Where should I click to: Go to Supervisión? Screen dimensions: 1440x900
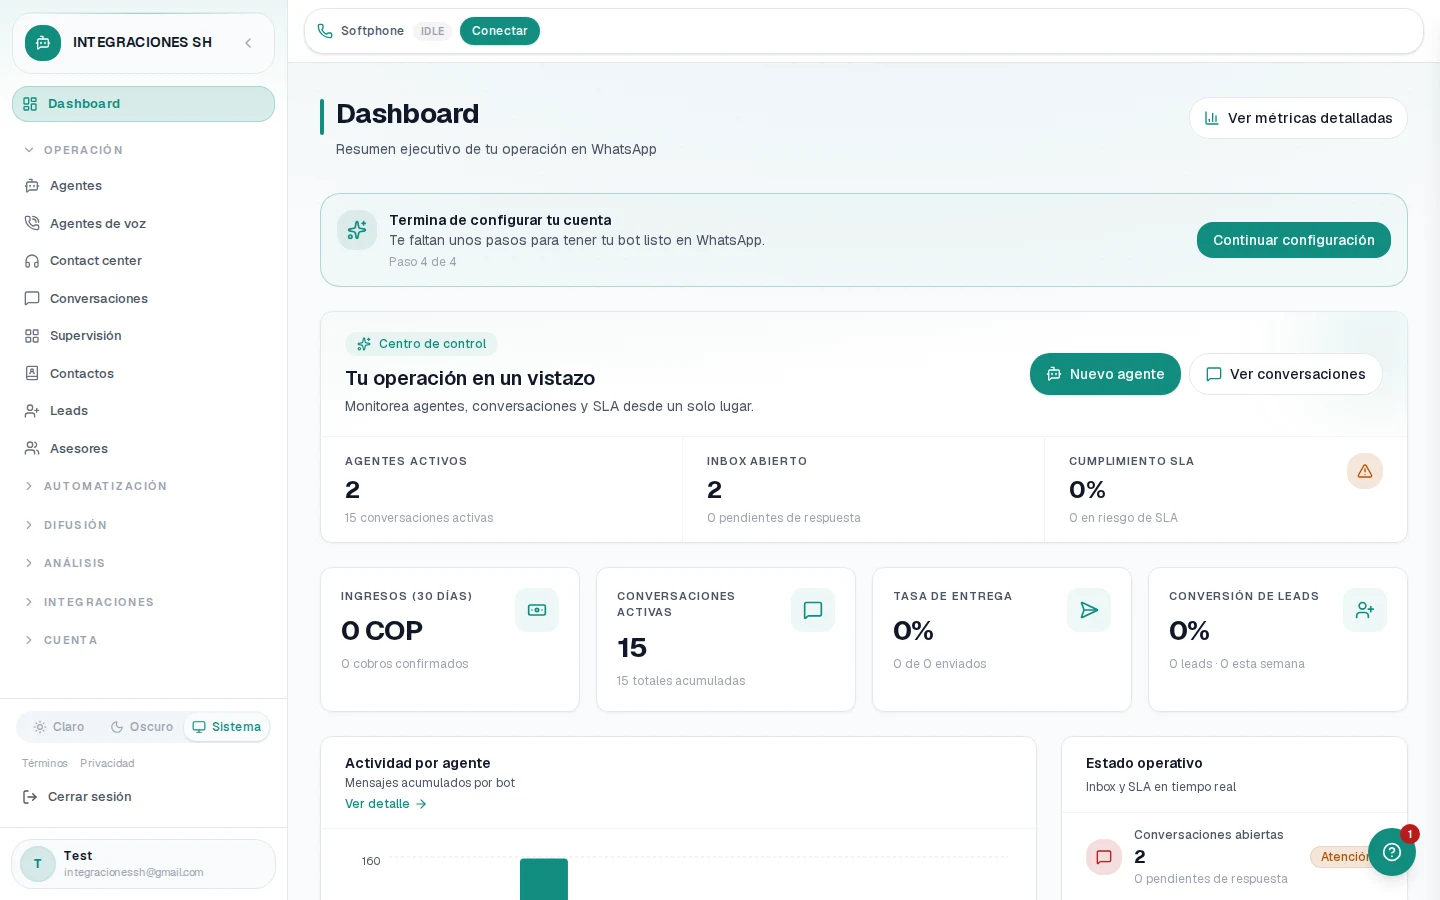point(143,336)
